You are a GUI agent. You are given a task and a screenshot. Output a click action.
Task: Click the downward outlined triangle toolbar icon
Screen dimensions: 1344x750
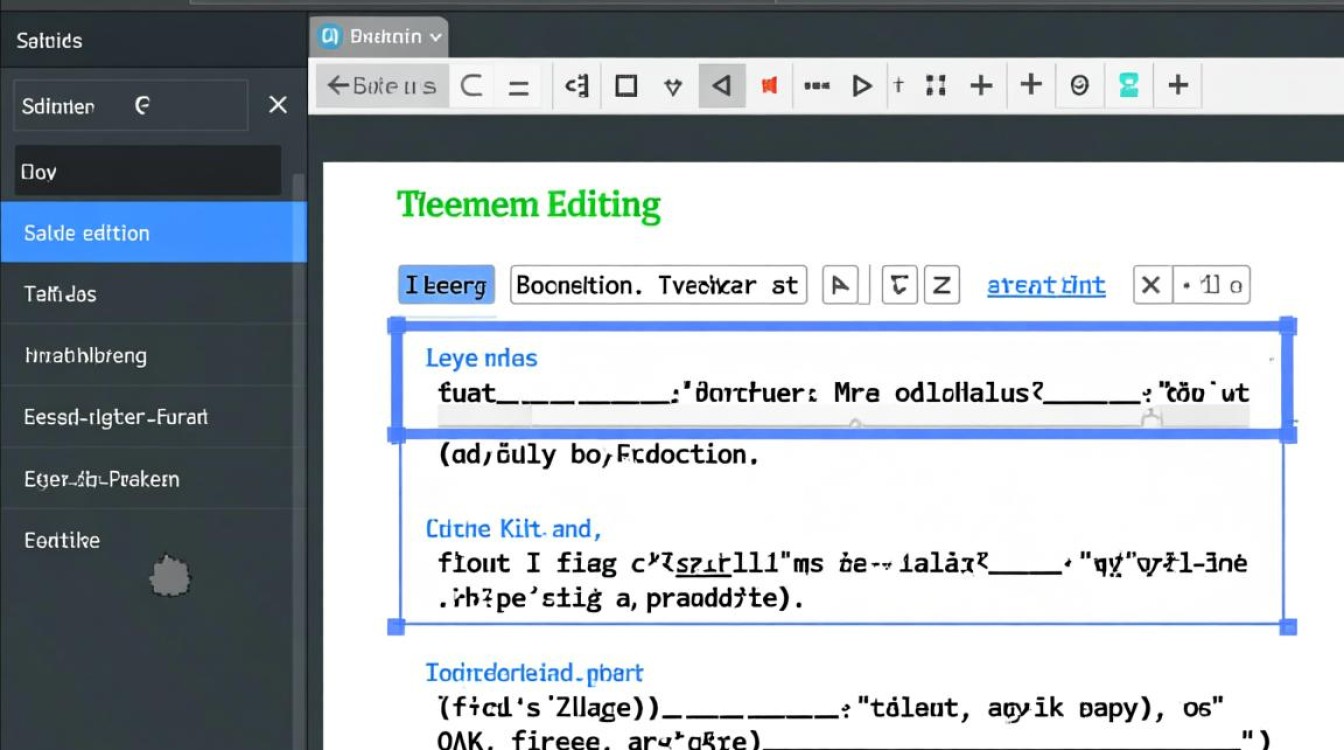click(673, 87)
